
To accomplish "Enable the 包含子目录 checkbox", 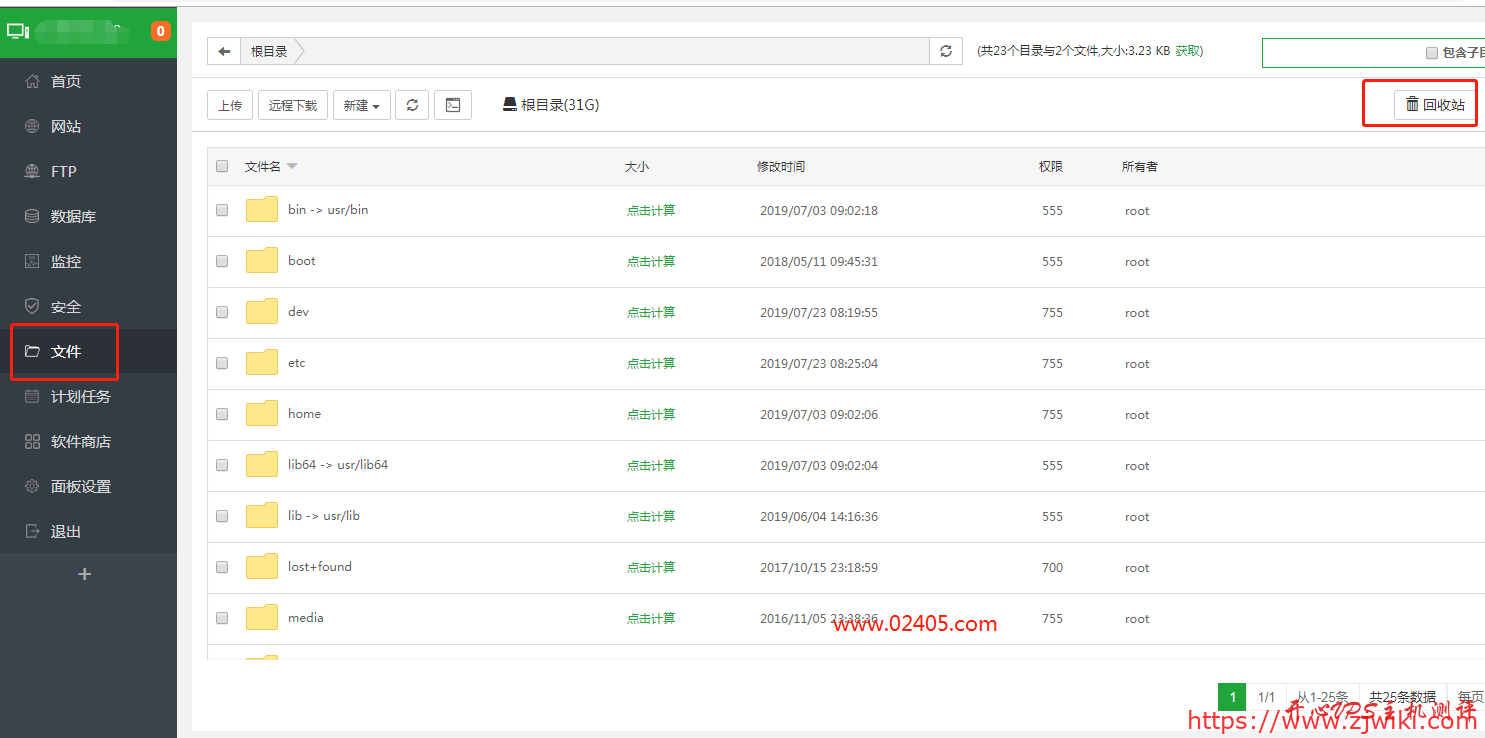I will click(x=1432, y=53).
